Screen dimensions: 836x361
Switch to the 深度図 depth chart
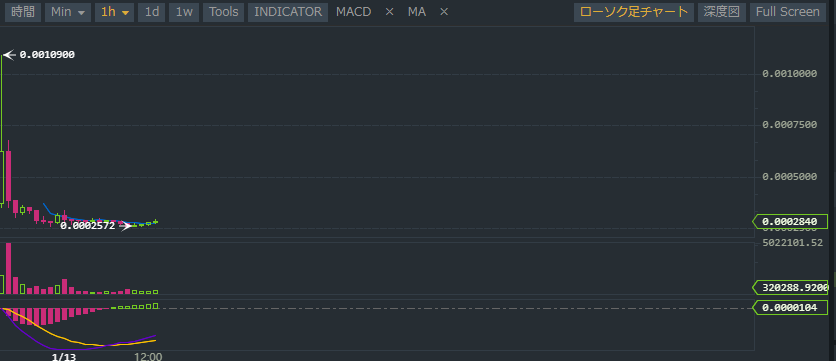tap(721, 12)
